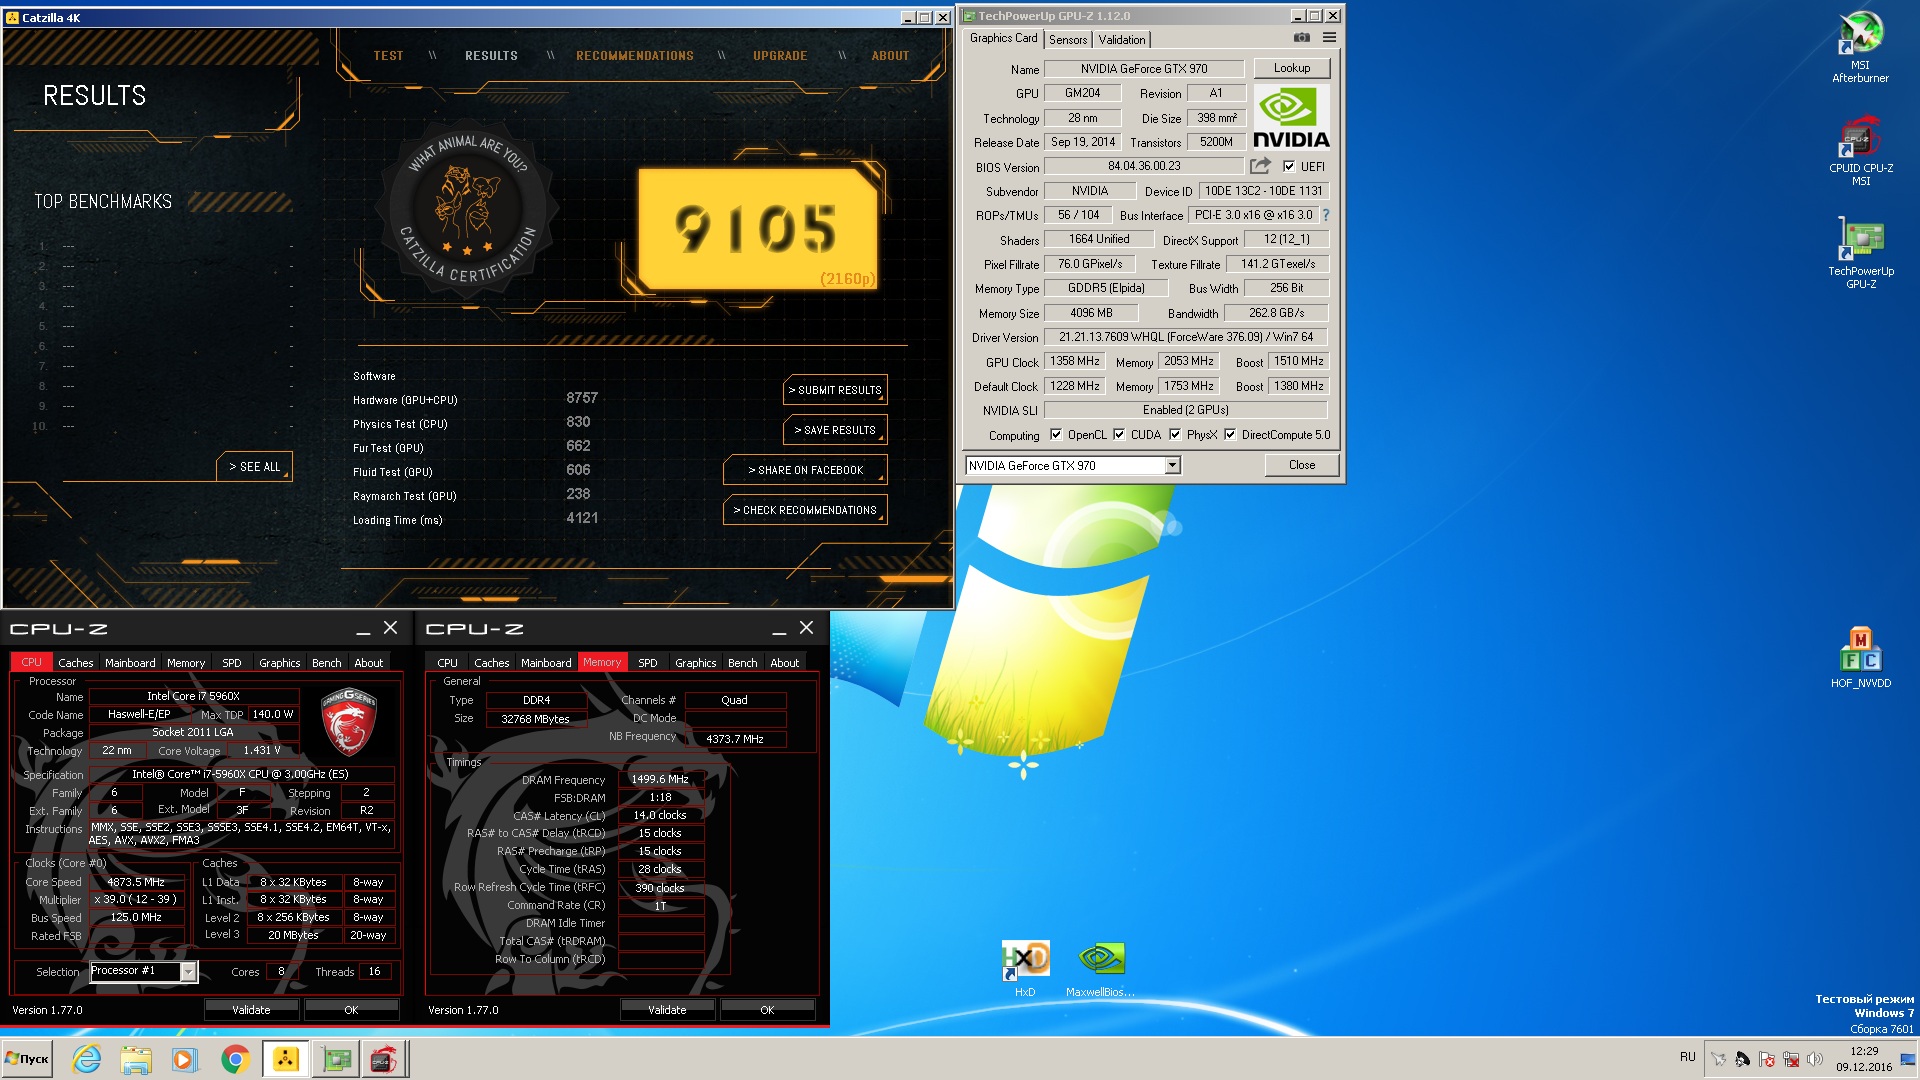Switch to the Catzilla taskbar button
The width and height of the screenshot is (1920, 1080).
(285, 1059)
